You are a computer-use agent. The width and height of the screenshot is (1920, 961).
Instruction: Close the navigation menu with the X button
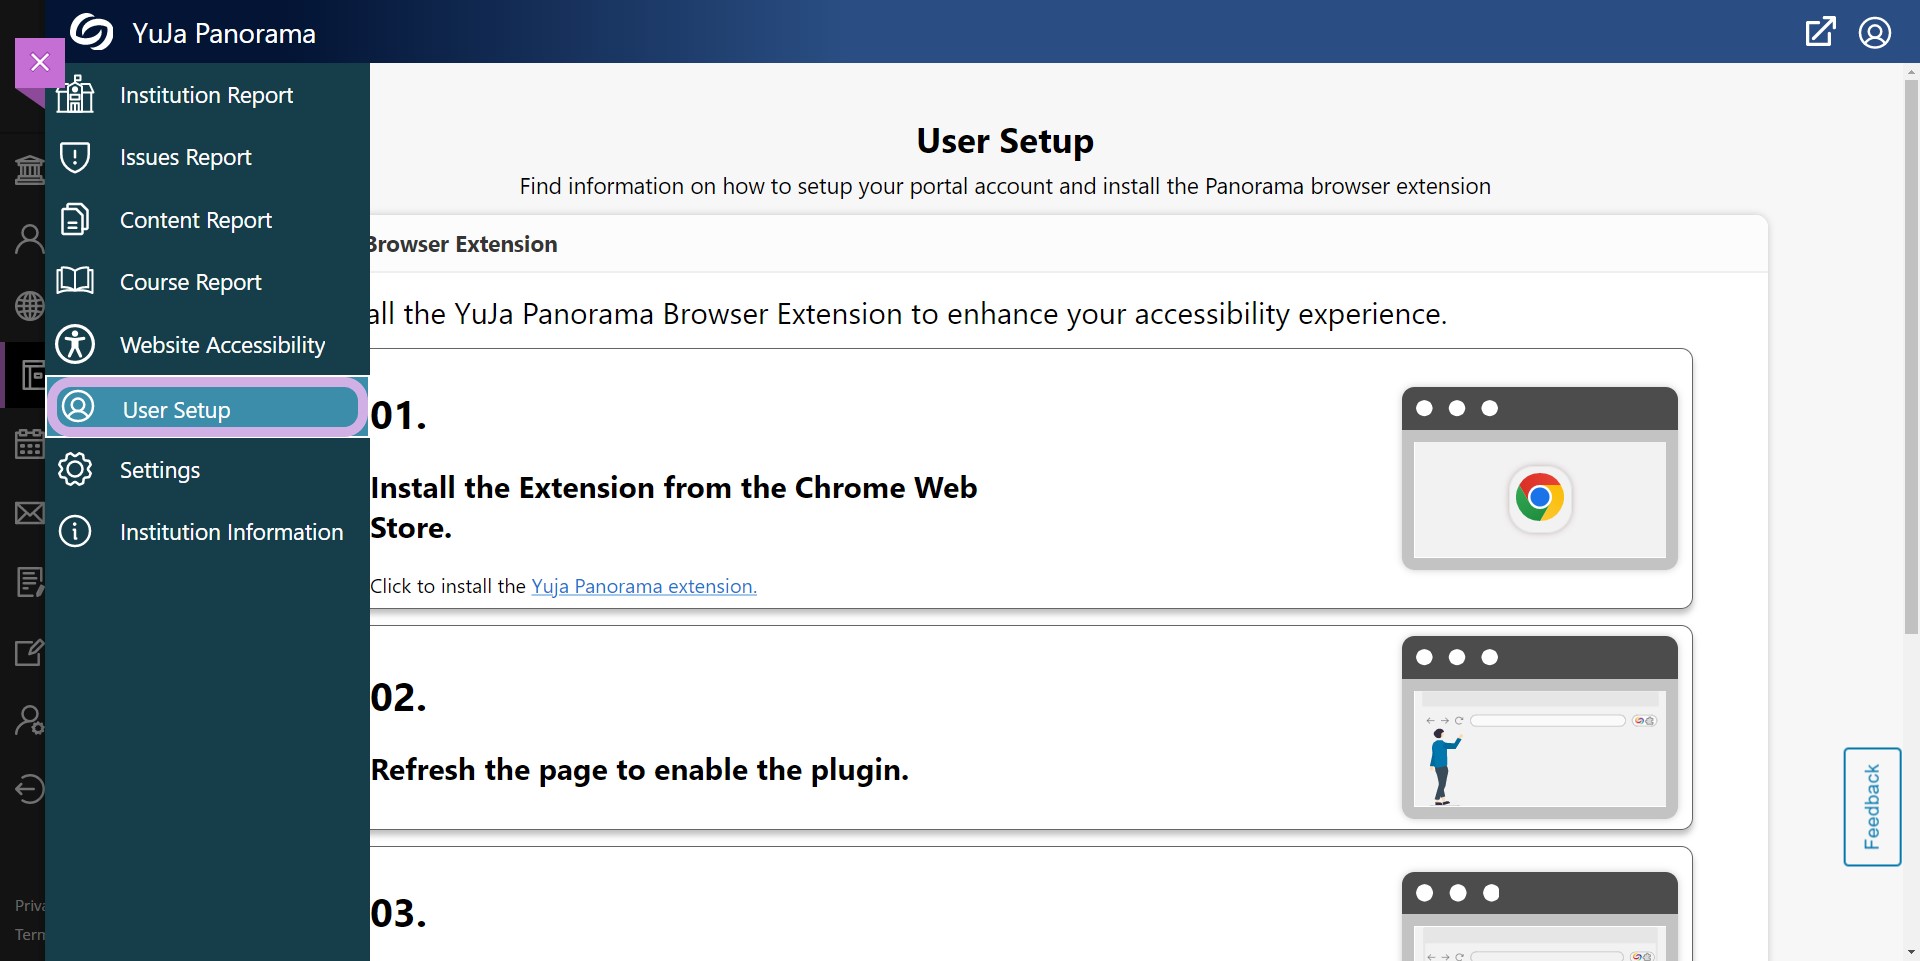pos(40,62)
